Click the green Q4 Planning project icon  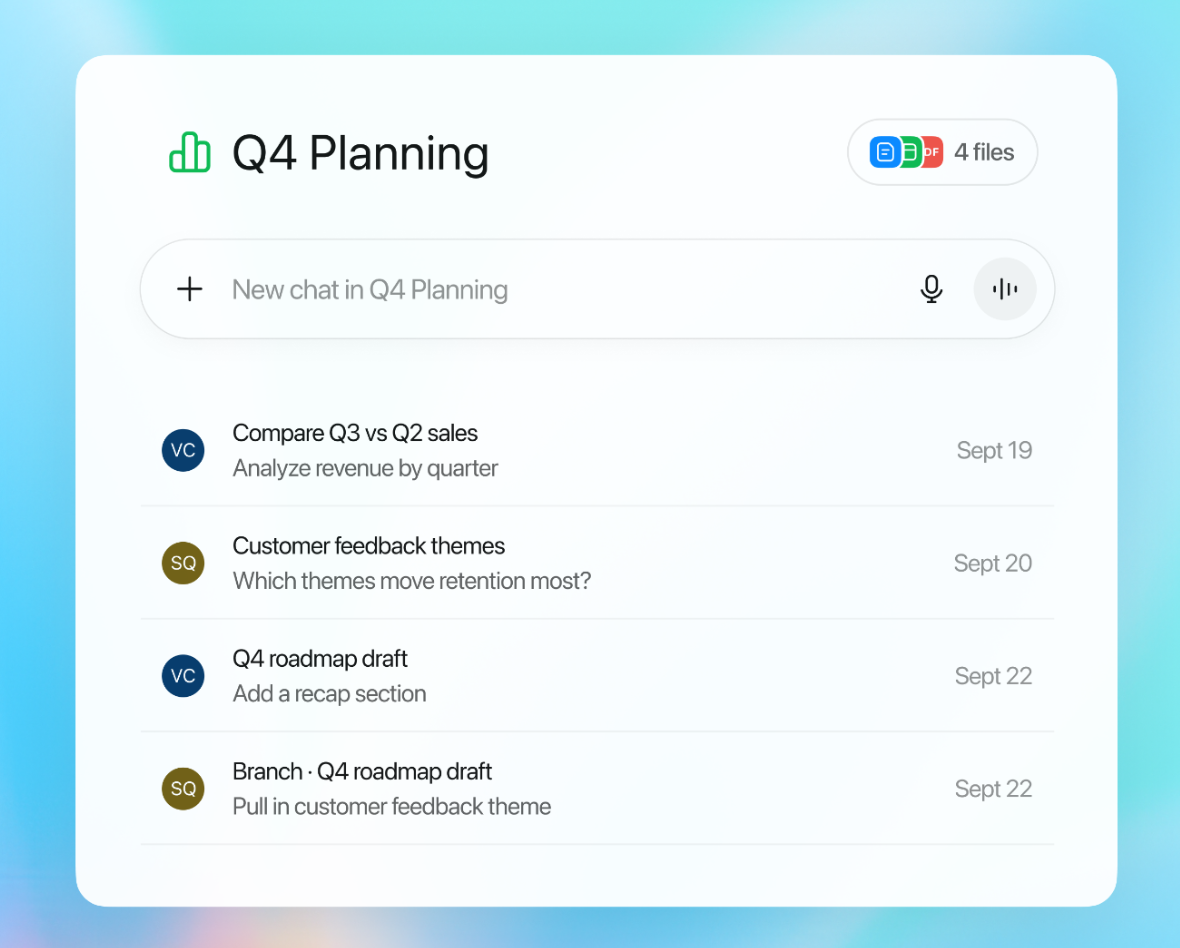[191, 152]
